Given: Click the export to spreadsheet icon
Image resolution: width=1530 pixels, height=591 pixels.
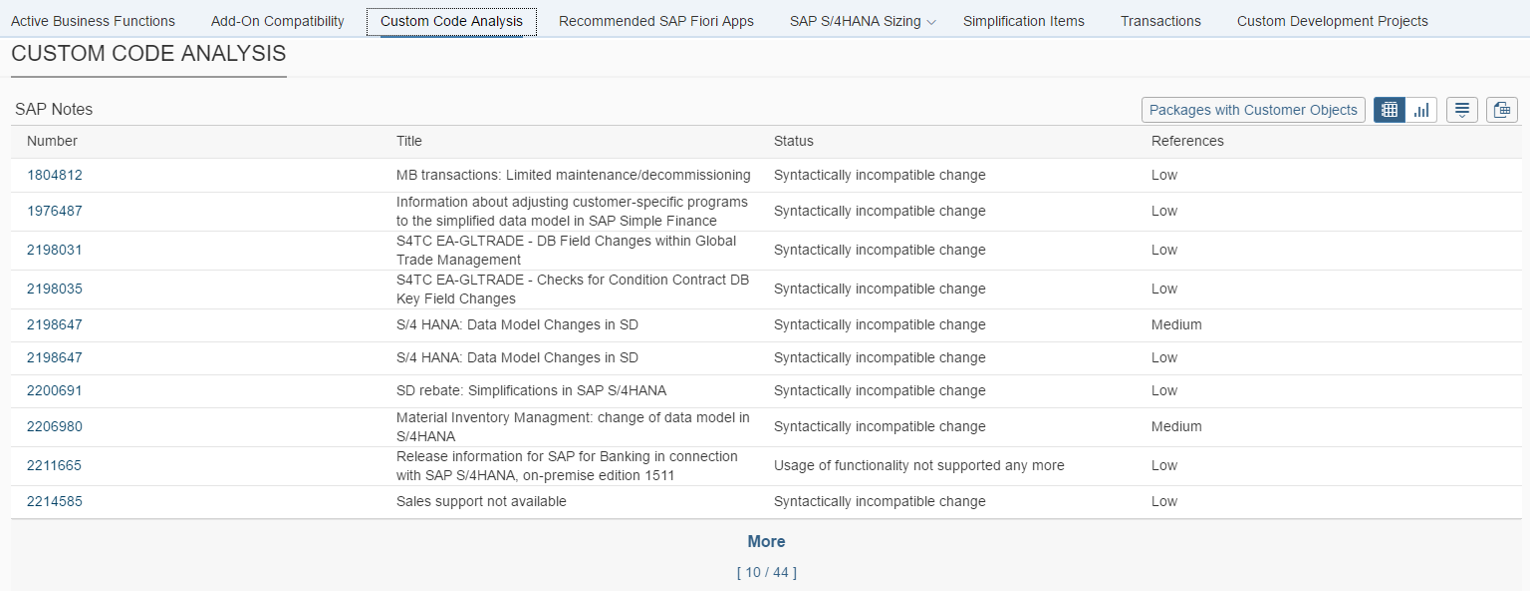Looking at the screenshot, I should [x=1502, y=110].
